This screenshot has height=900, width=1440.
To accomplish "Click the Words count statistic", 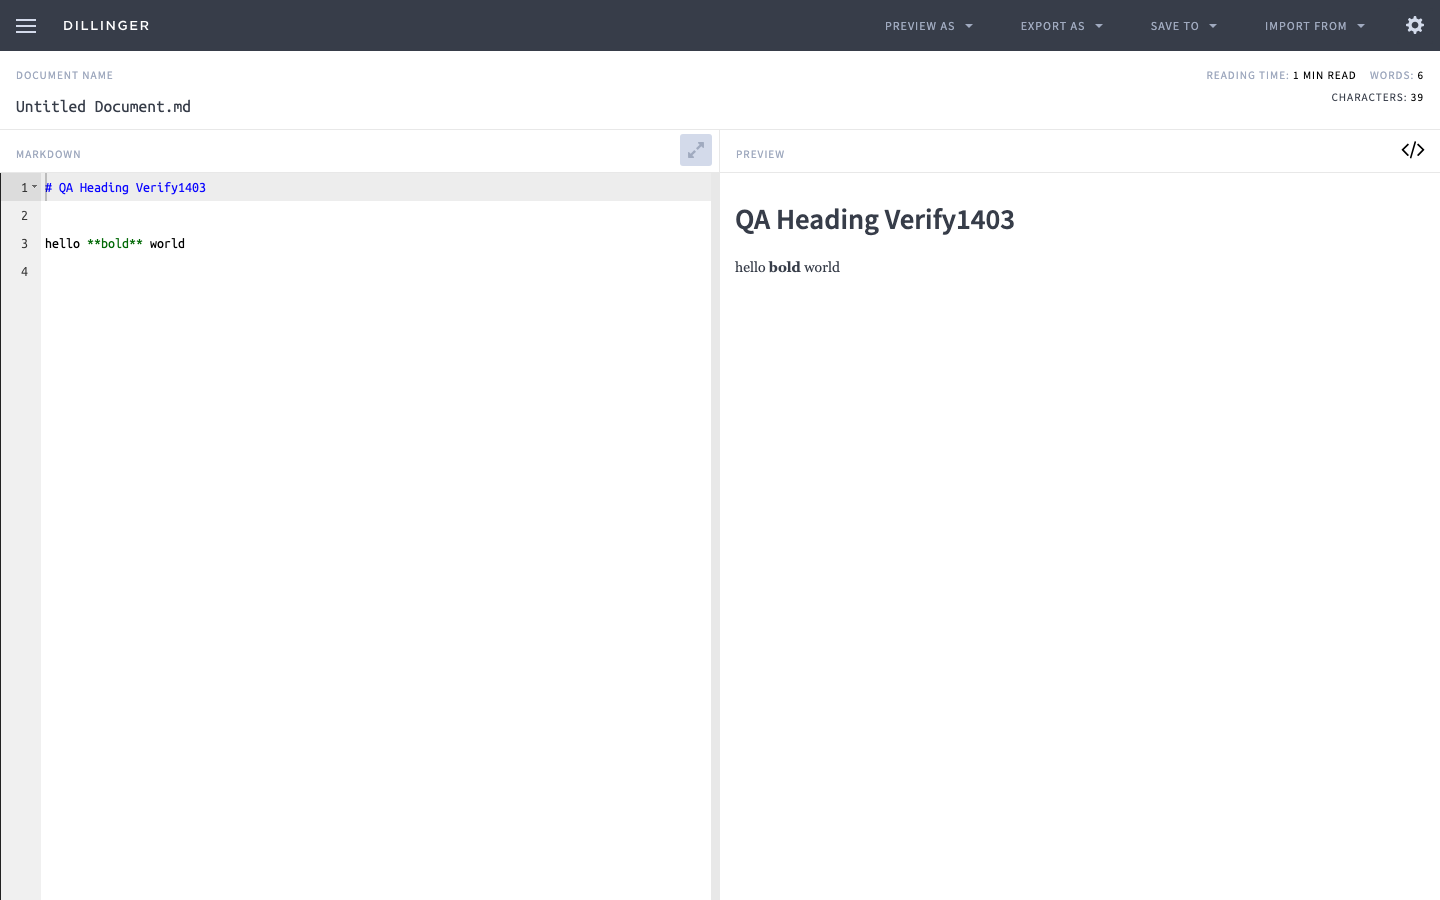I will (x=1397, y=76).
